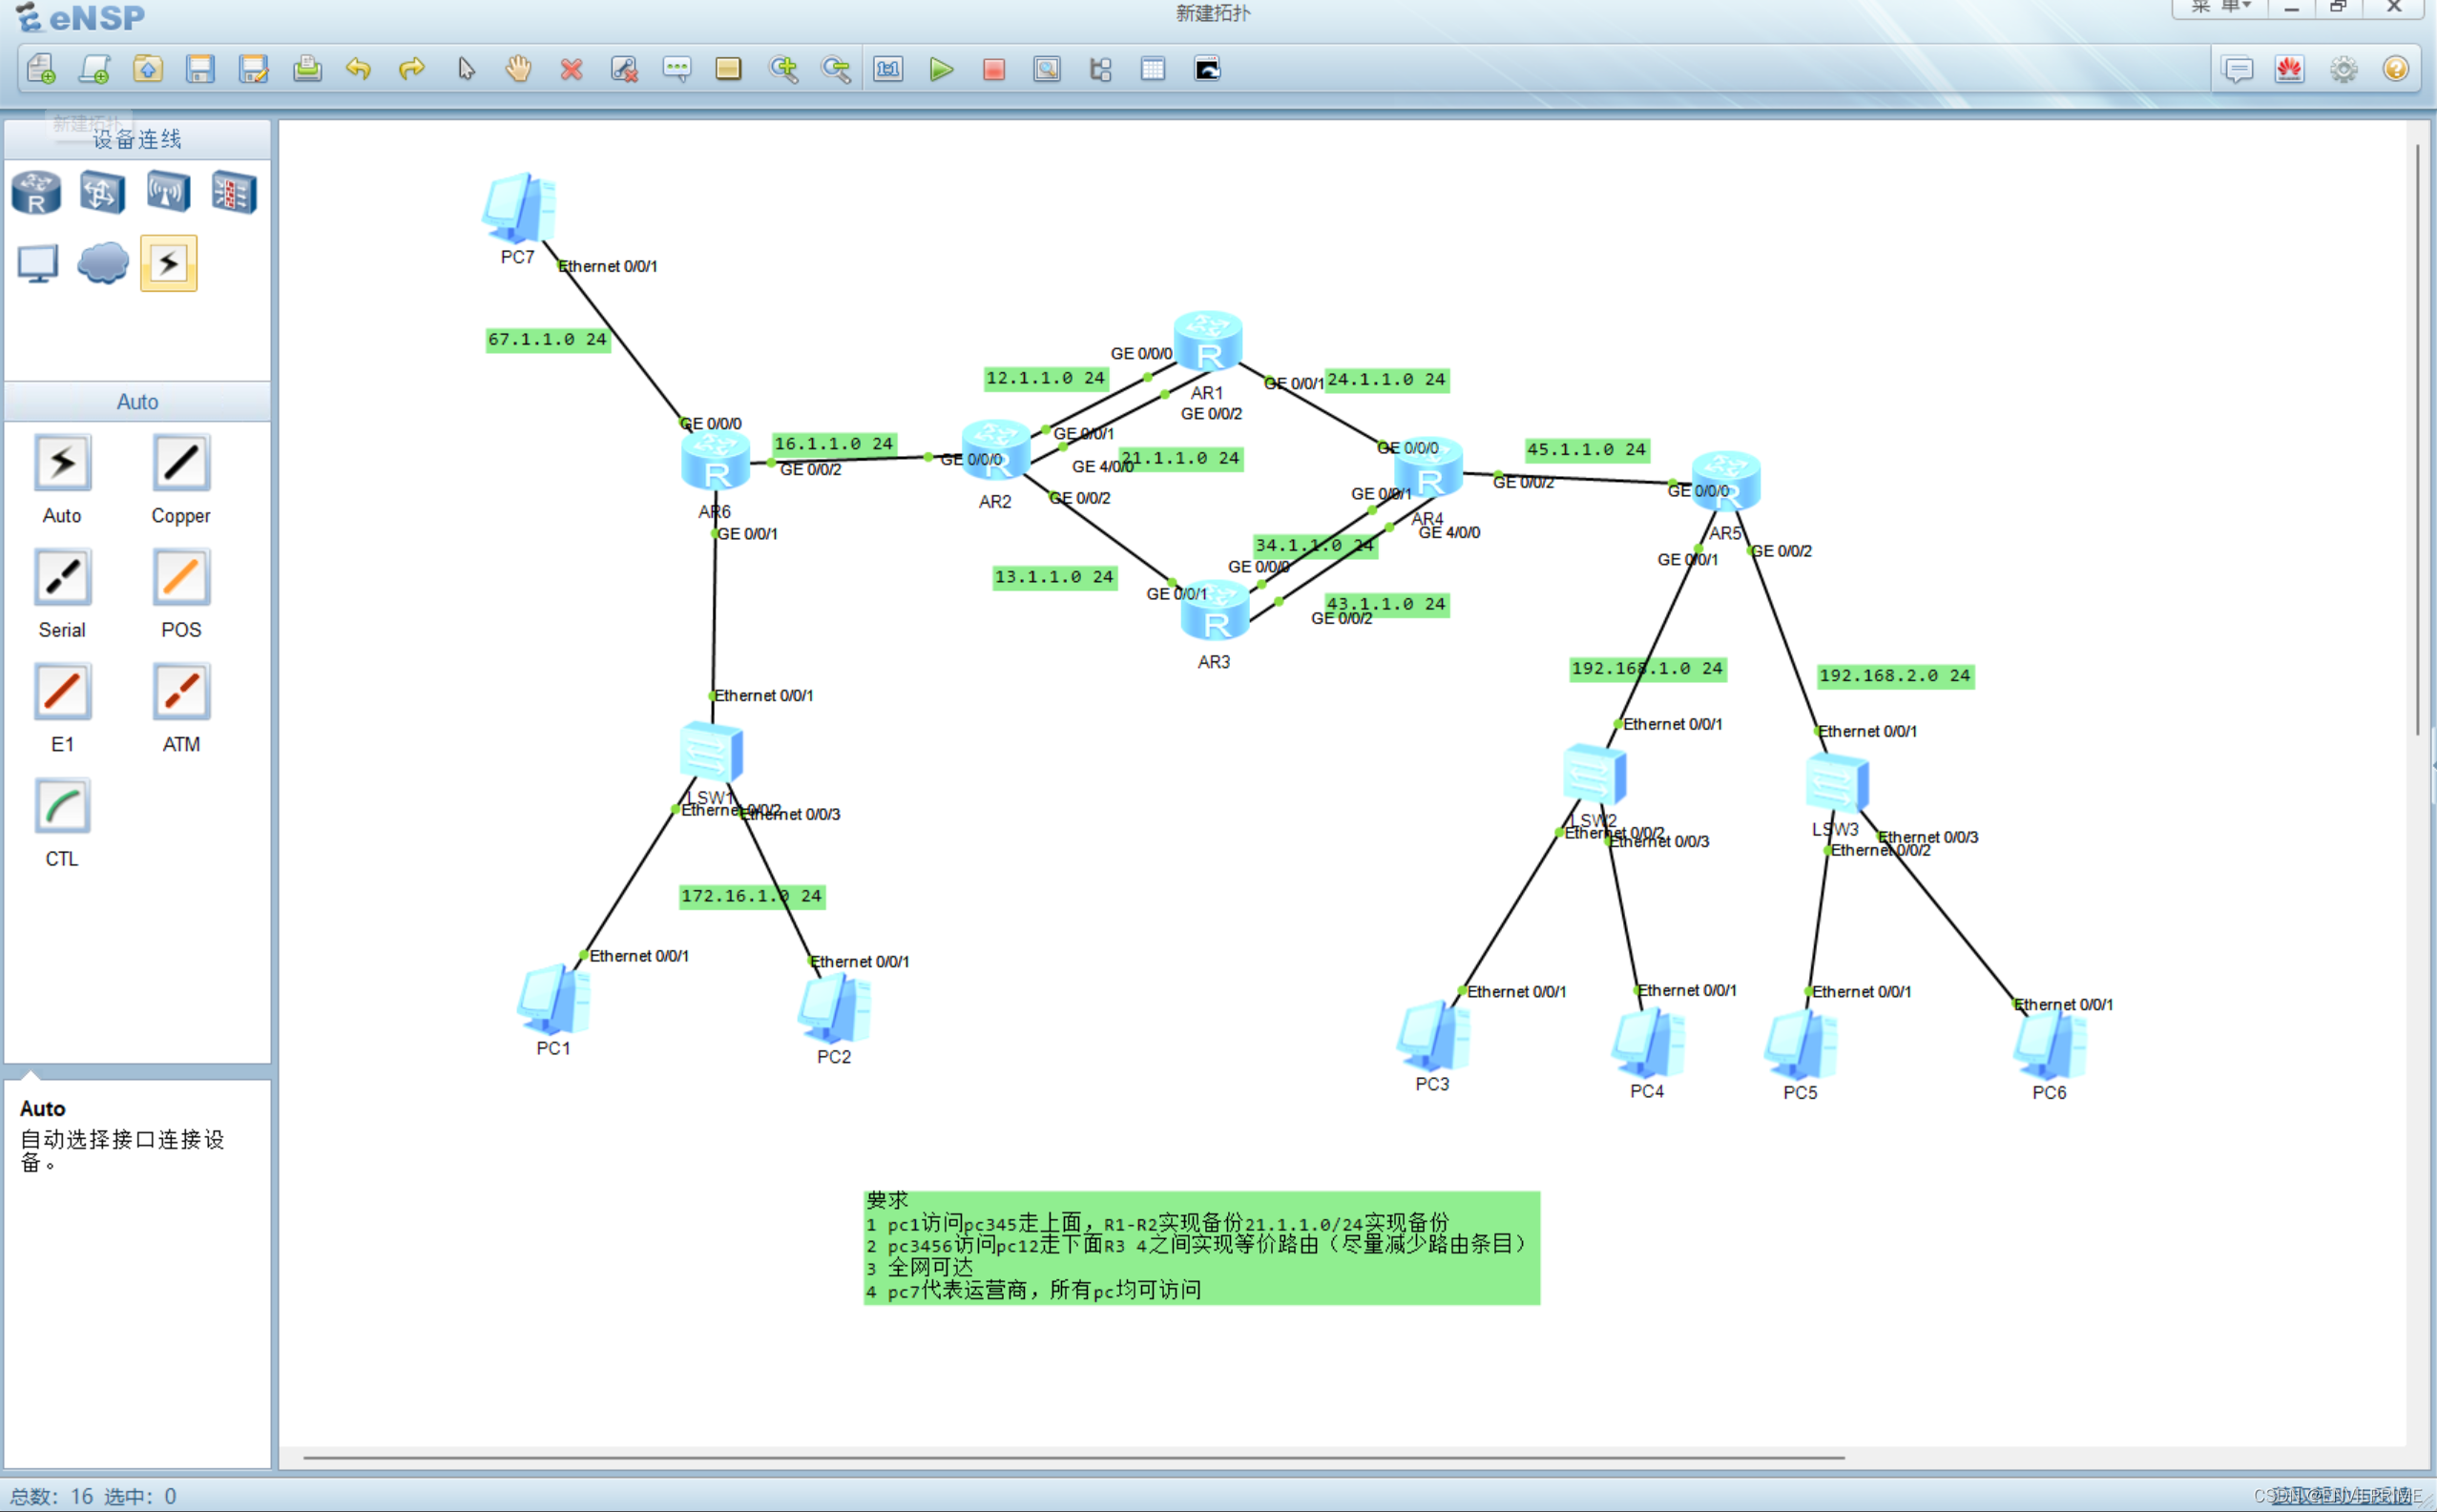Click the Undo arrow icon
Screen dimensions: 2437x1512
click(359, 69)
